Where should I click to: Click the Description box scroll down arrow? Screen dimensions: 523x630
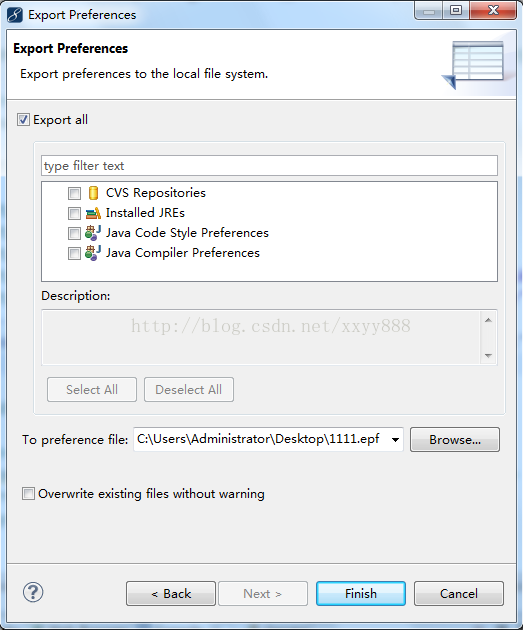point(488,356)
